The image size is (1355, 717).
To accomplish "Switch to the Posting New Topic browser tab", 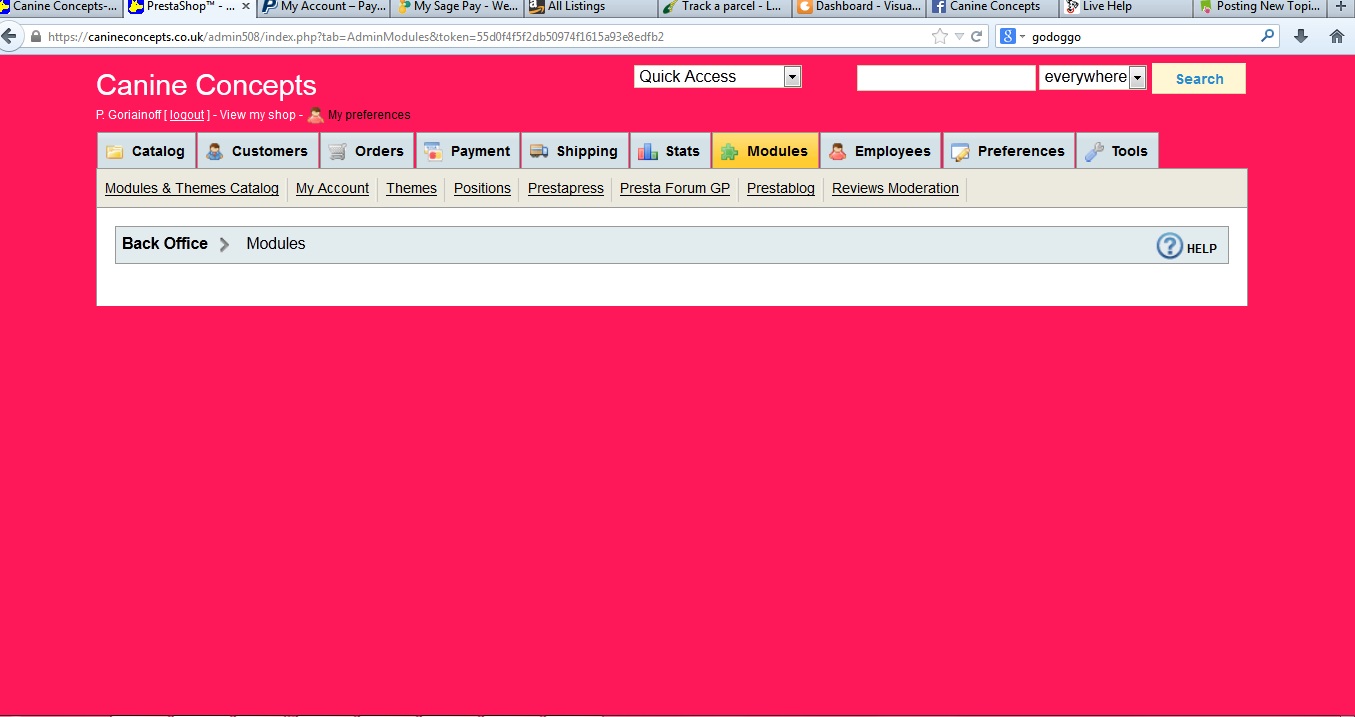I will click(1259, 7).
